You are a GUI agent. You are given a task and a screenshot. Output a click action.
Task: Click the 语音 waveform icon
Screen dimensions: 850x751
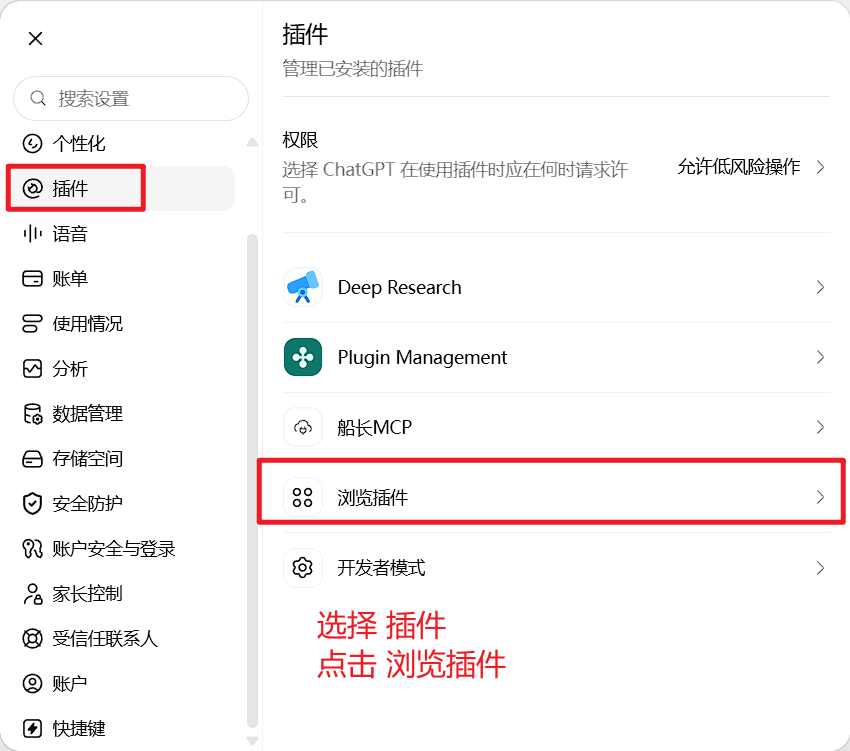pyautogui.click(x=33, y=234)
